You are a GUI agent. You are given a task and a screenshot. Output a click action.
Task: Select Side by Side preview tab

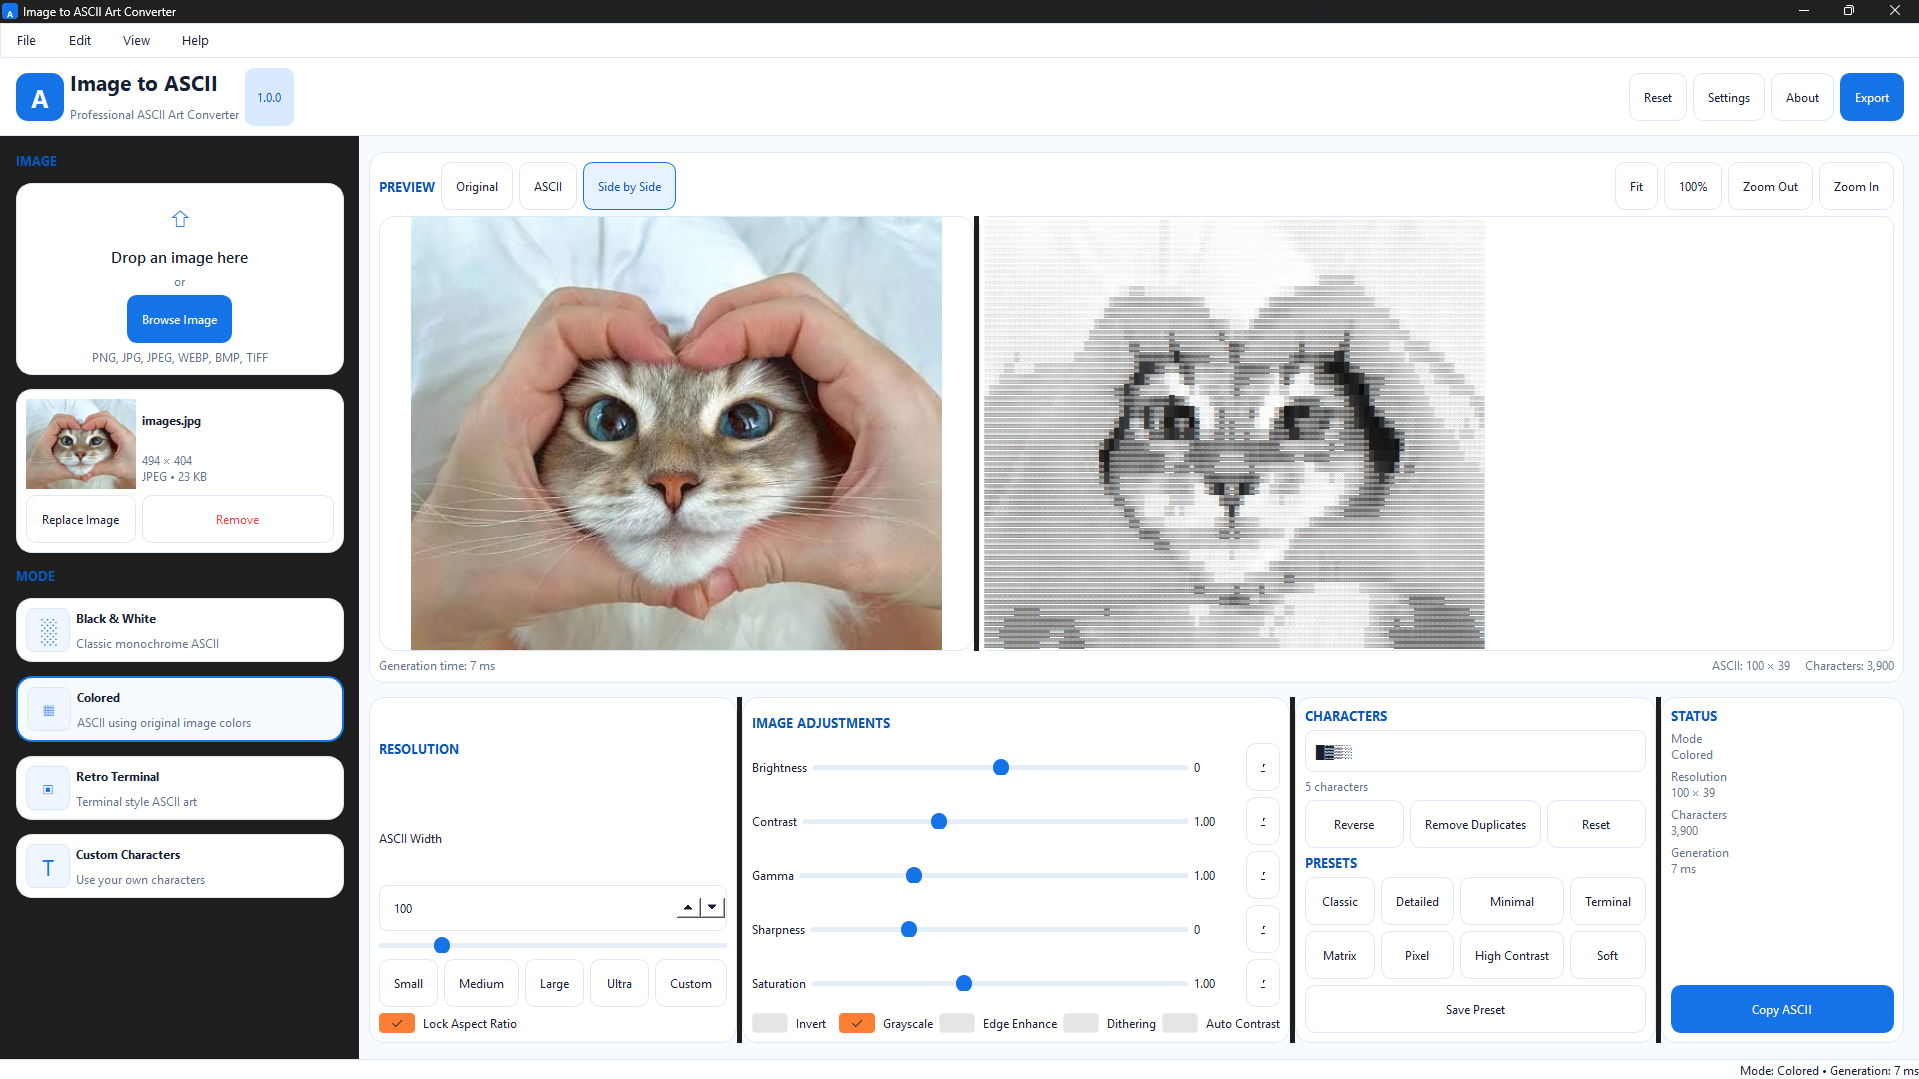629,186
